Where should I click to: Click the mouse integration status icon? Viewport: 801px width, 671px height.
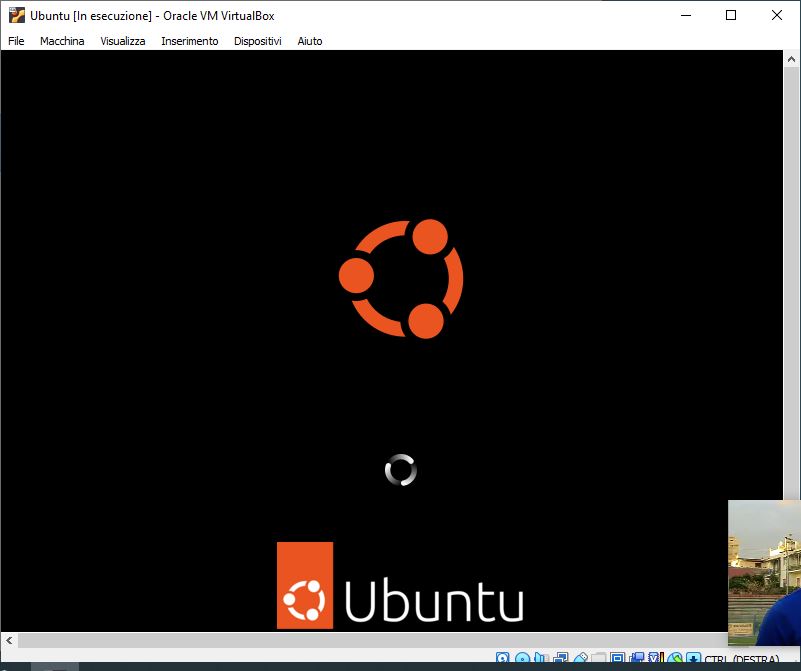tap(674, 658)
